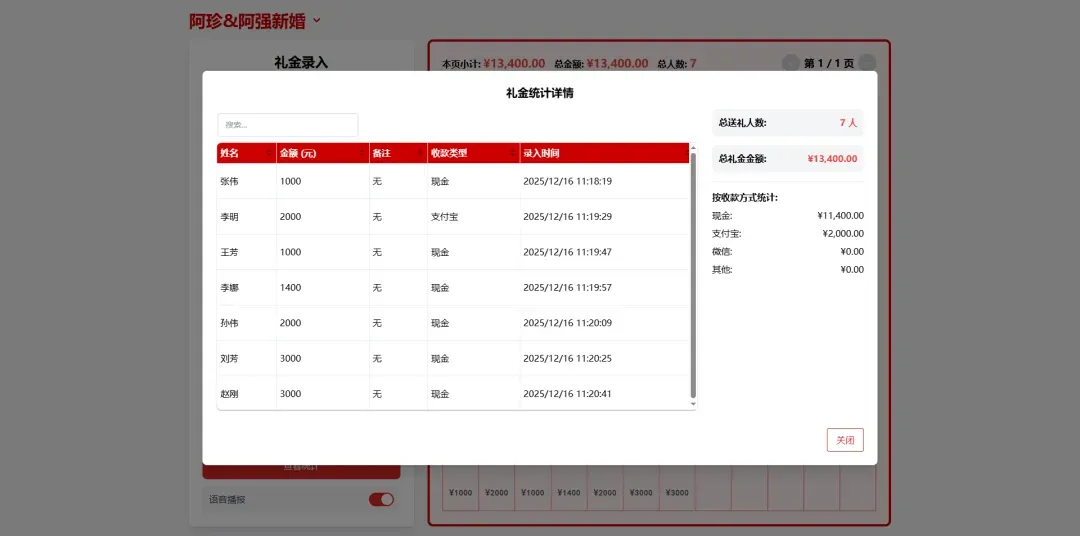Screen dimensions: 1080x536
Task: Click the 微信 ¥0.00 statistic row
Action: [788, 251]
